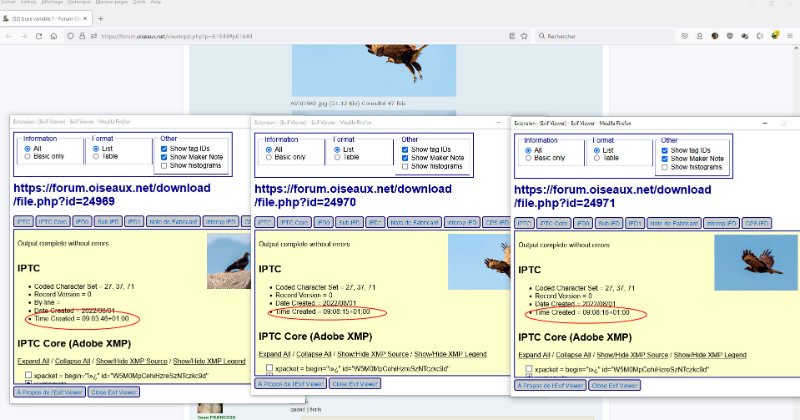Click 'Expand All' in the 24969 window
Screen dimensions: 800x420
[33, 361]
